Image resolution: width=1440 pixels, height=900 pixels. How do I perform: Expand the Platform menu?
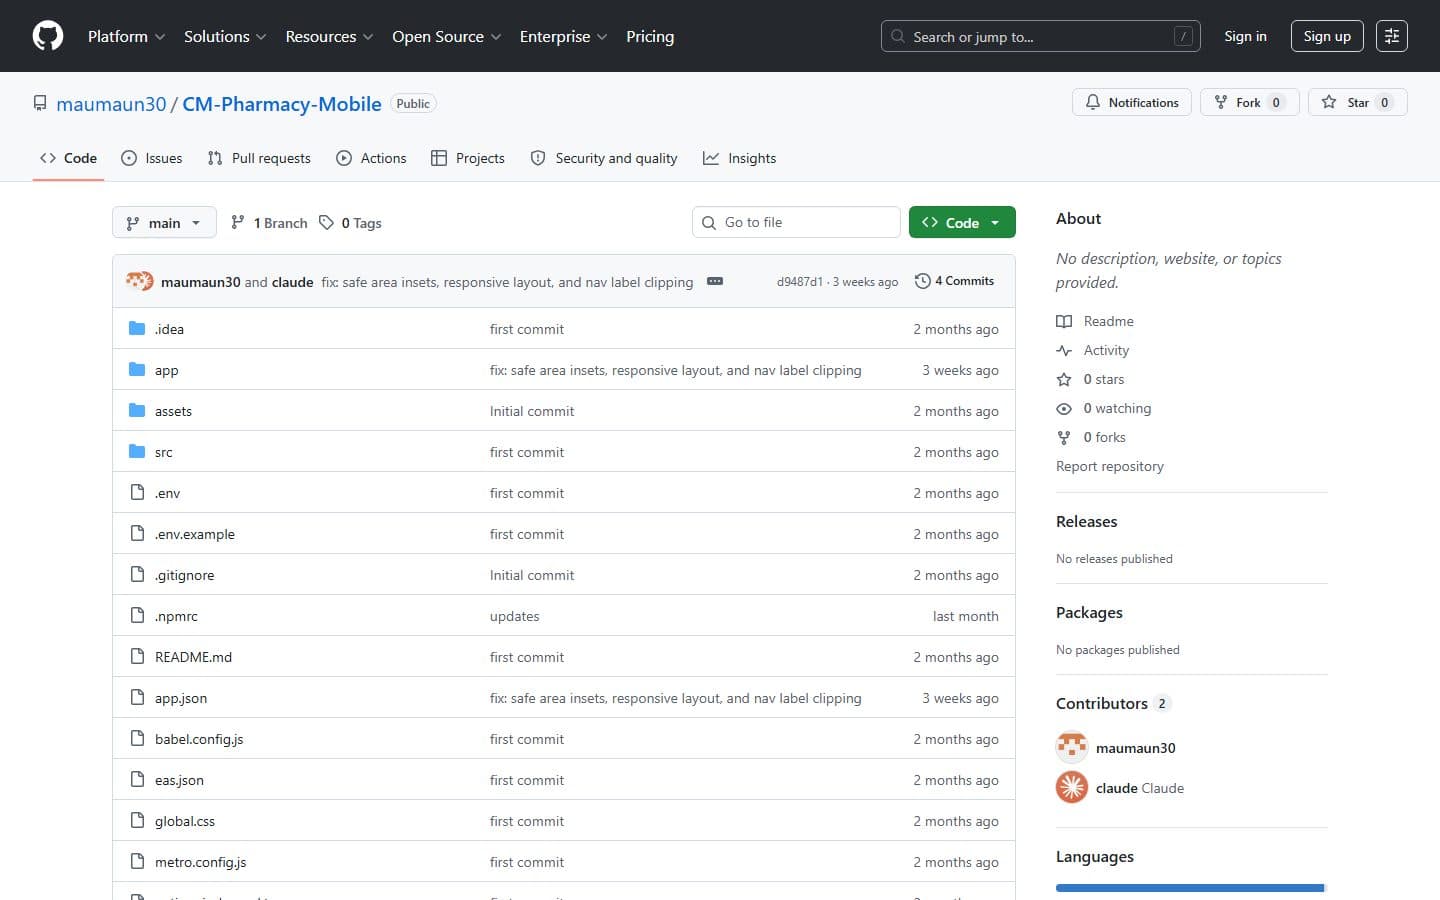point(126,36)
